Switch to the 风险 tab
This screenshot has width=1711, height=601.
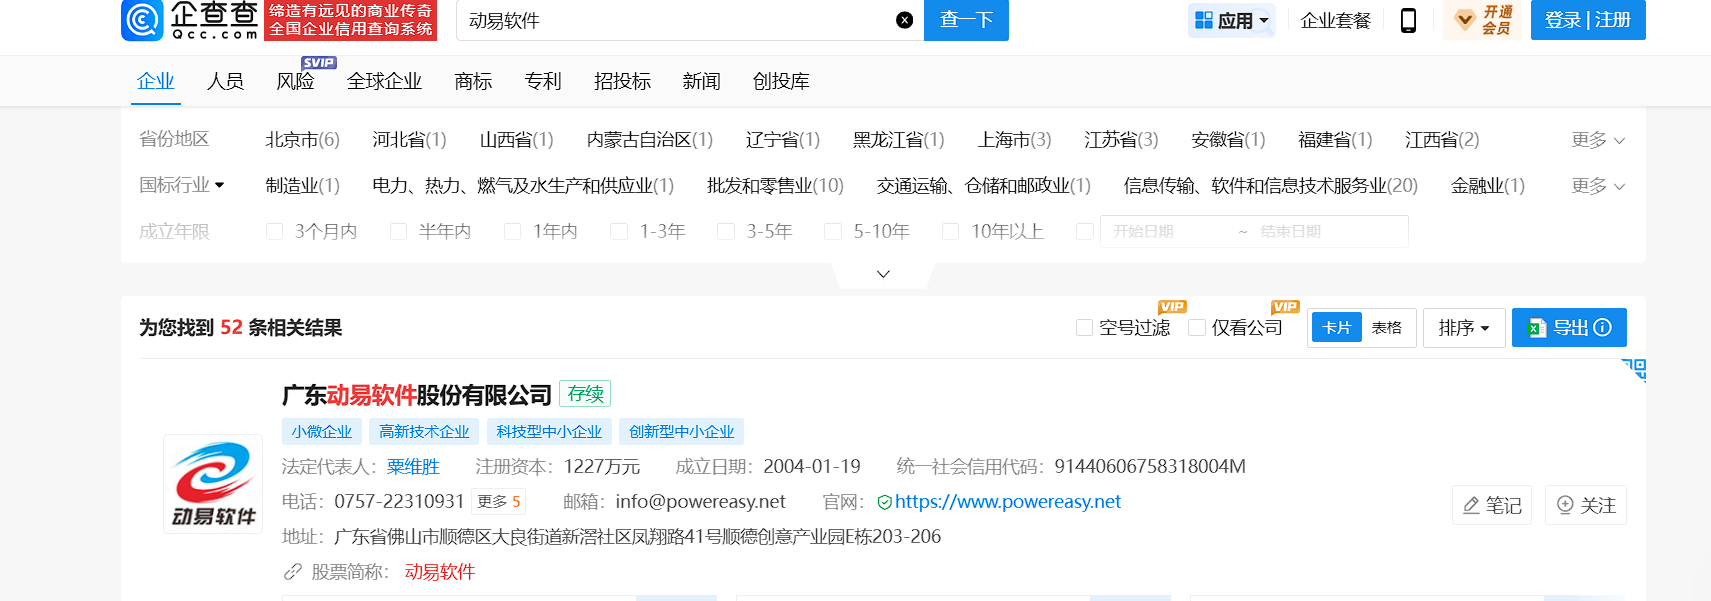295,81
